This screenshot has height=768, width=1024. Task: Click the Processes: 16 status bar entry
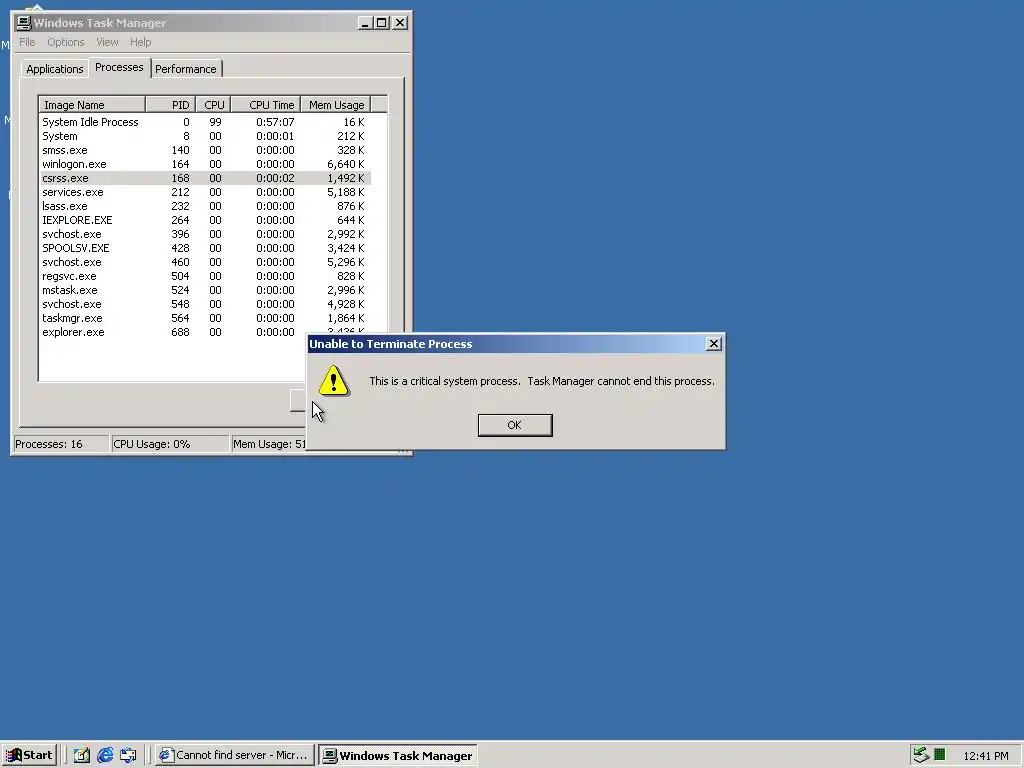point(61,444)
